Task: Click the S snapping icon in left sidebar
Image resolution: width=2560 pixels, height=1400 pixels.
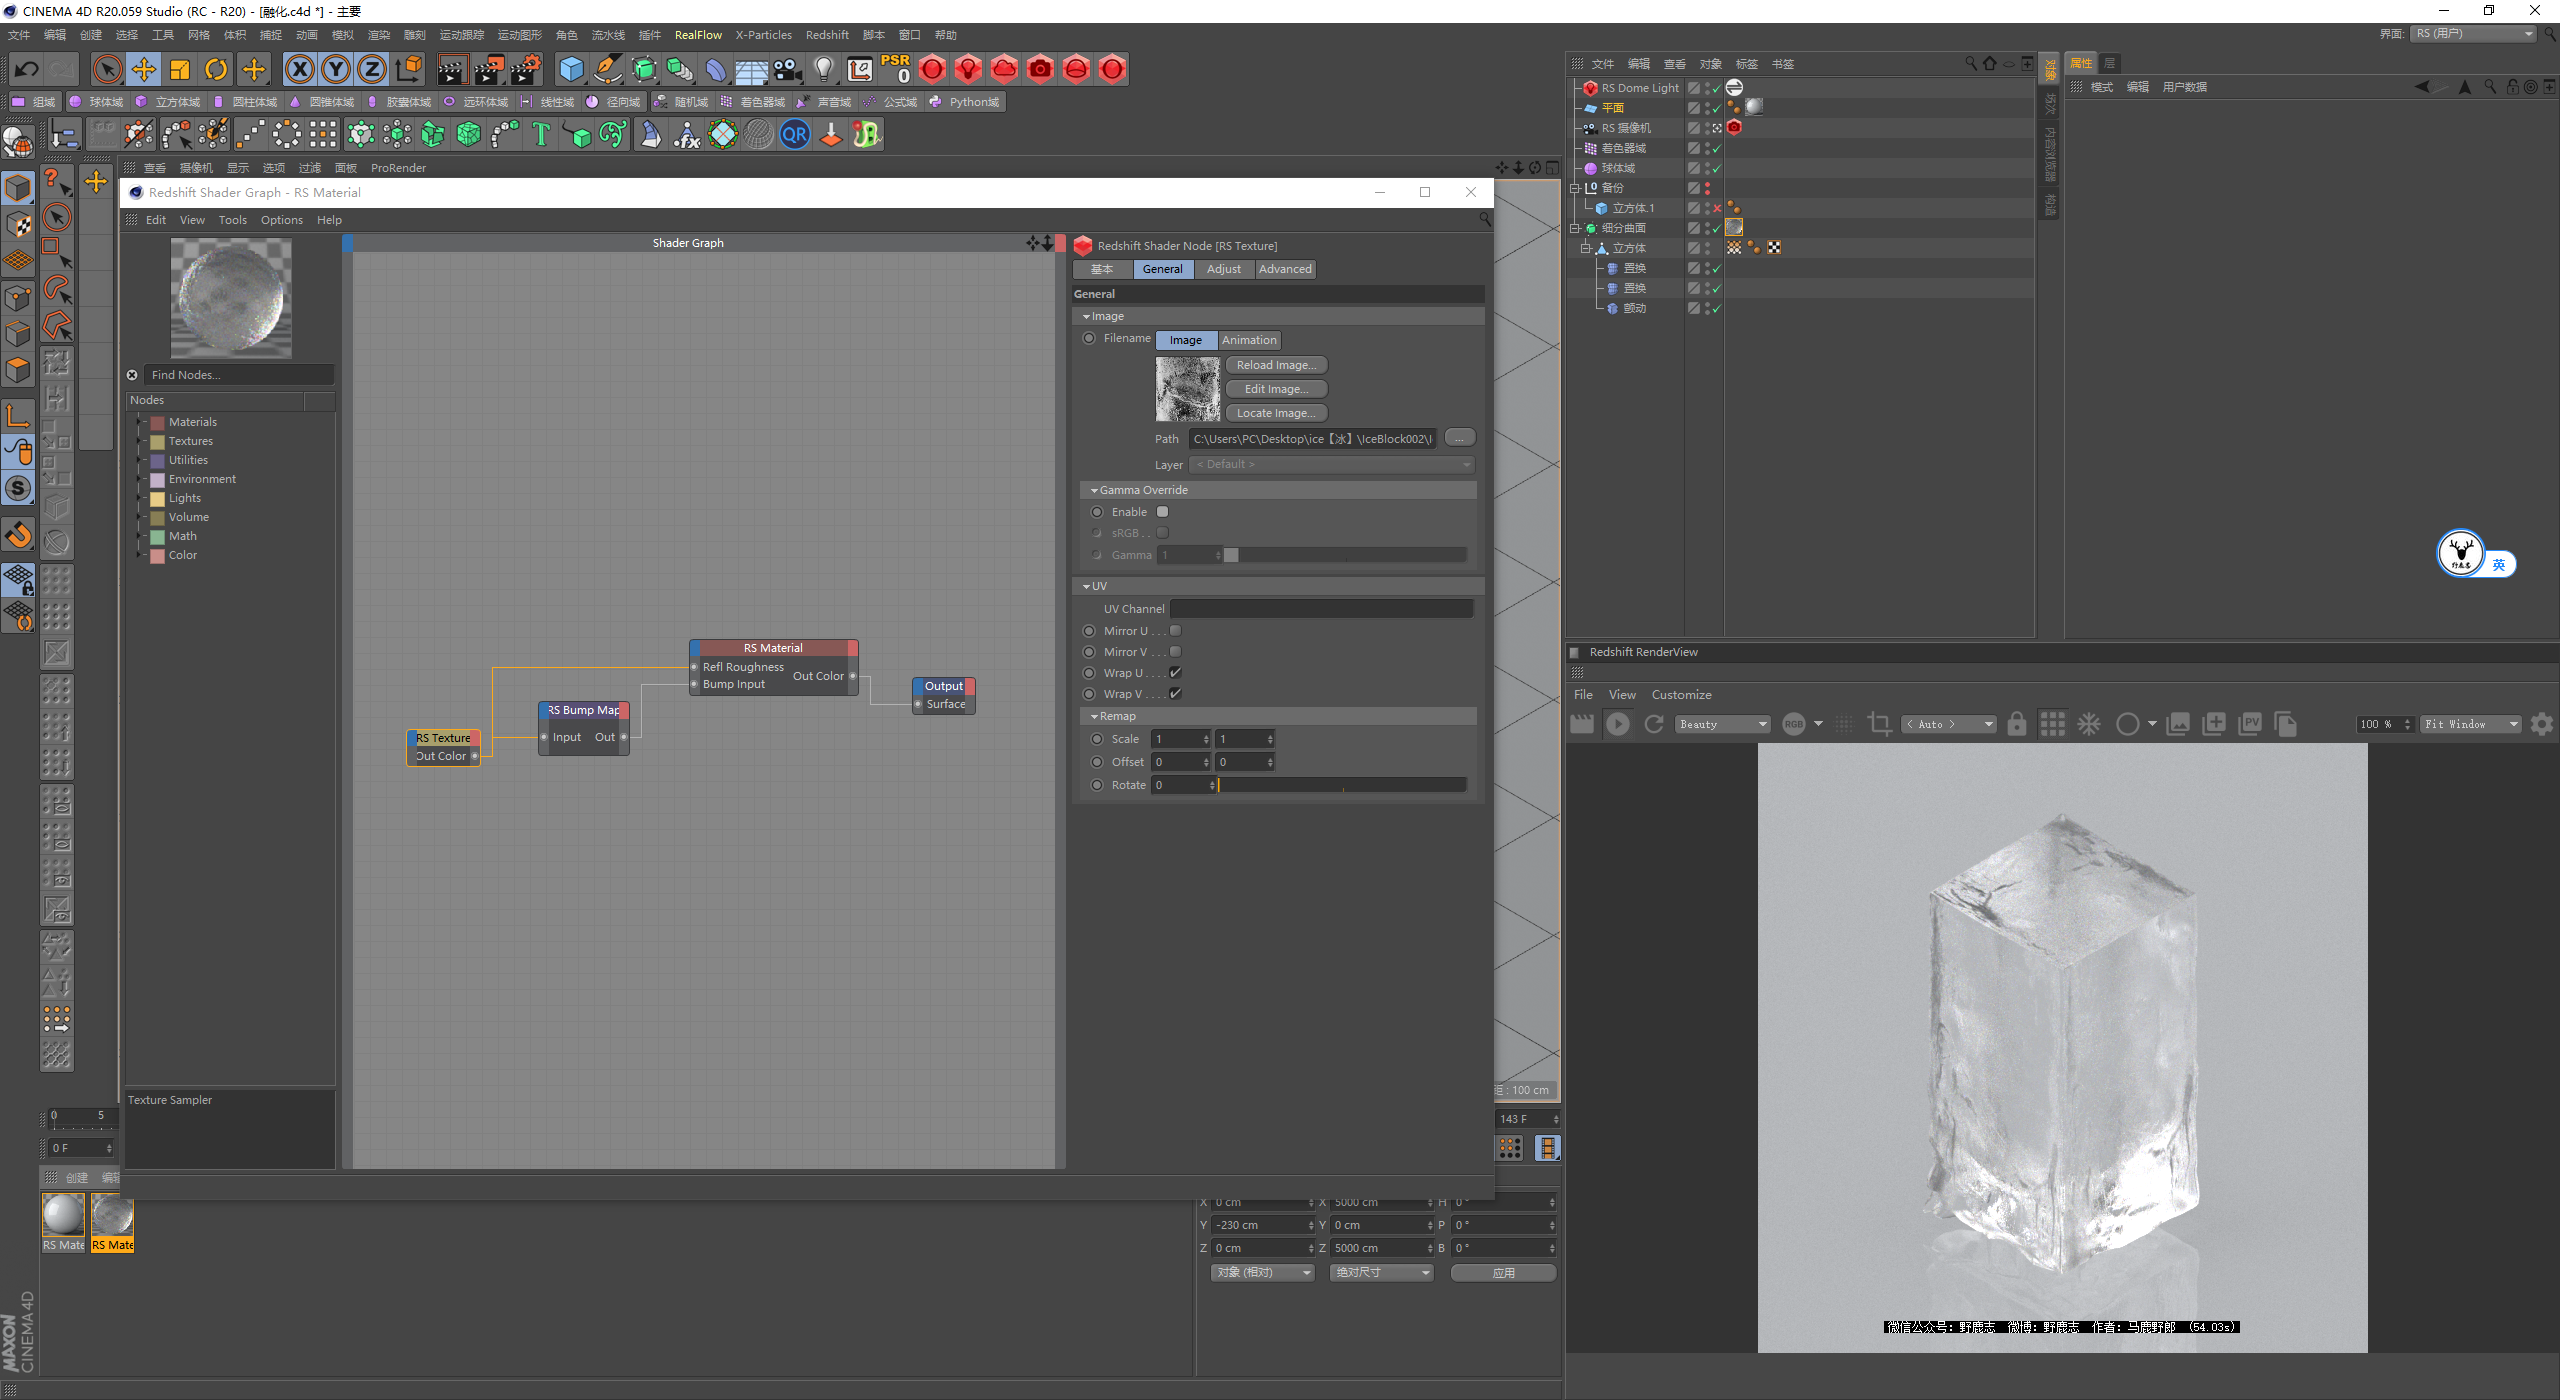Action: (x=19, y=488)
